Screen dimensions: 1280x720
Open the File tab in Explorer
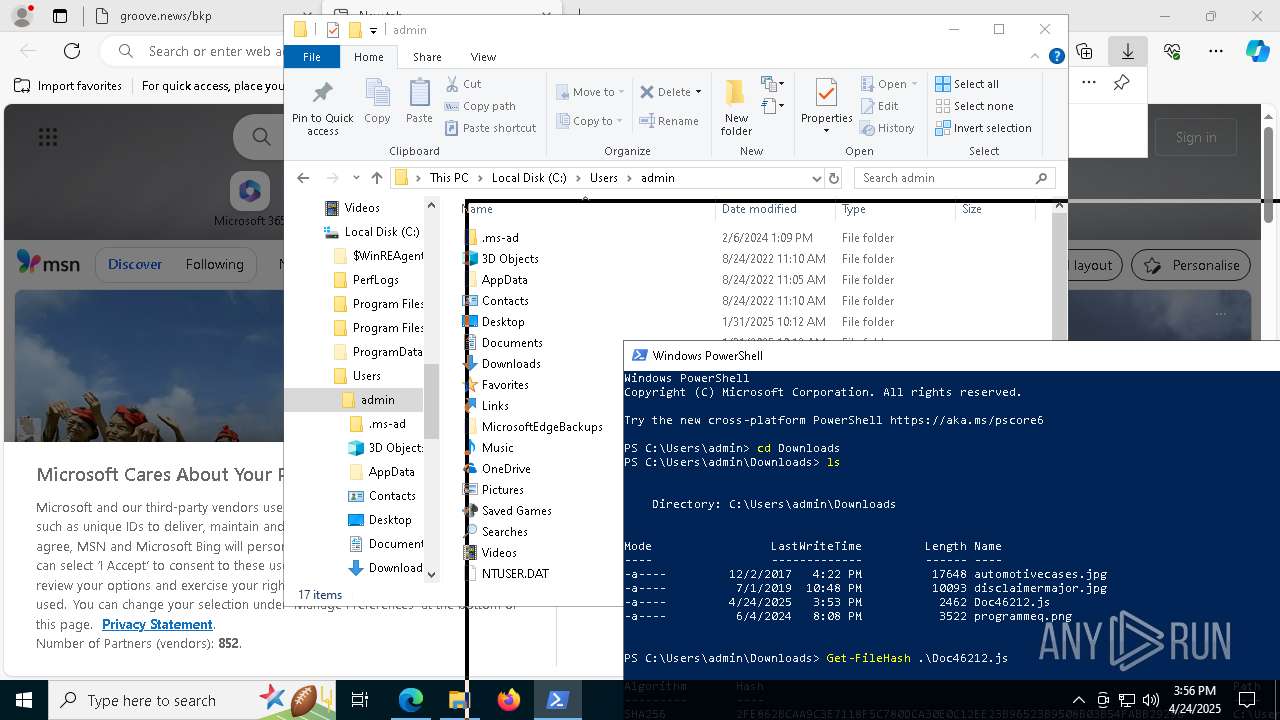tap(312, 57)
